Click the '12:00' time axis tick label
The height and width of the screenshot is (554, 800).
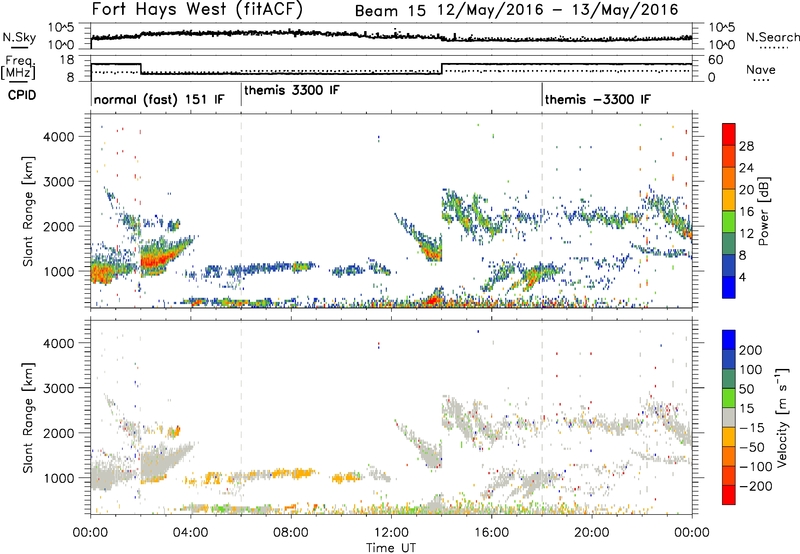[391, 533]
